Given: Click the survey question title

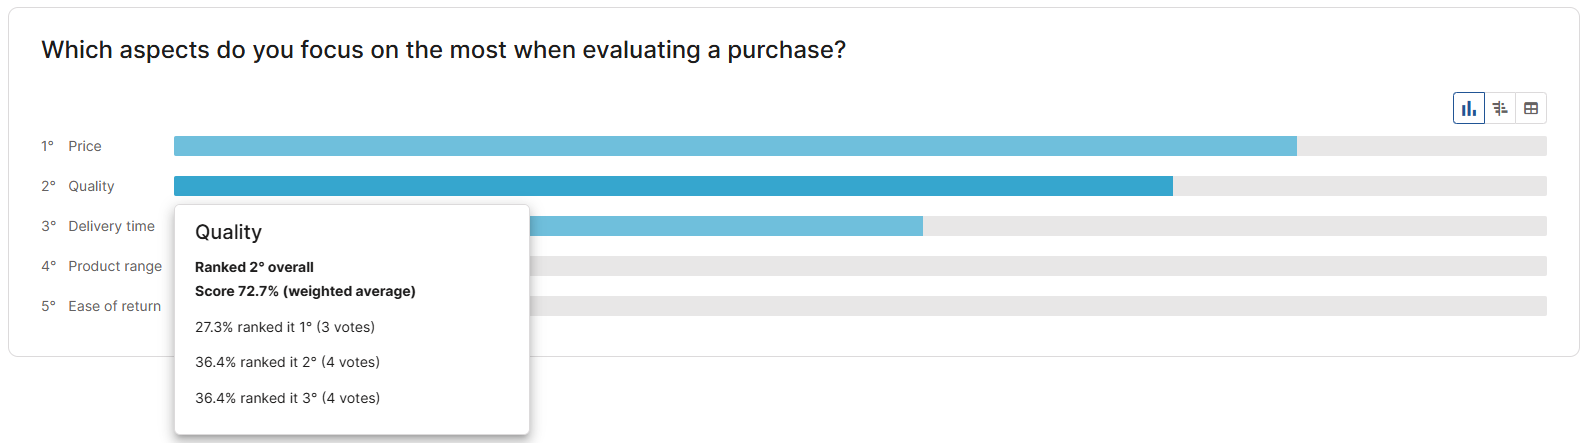Looking at the screenshot, I should point(443,50).
